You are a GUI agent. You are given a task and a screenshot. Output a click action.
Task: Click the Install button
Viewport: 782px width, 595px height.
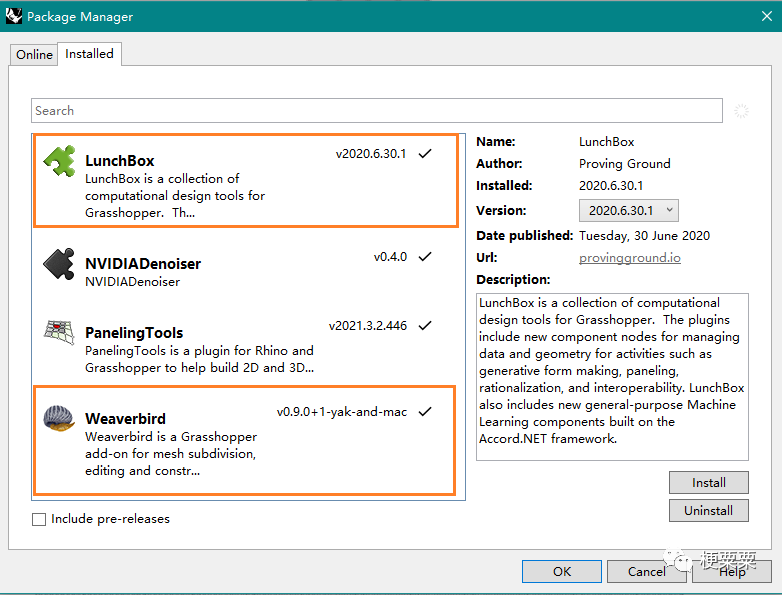[x=709, y=483]
